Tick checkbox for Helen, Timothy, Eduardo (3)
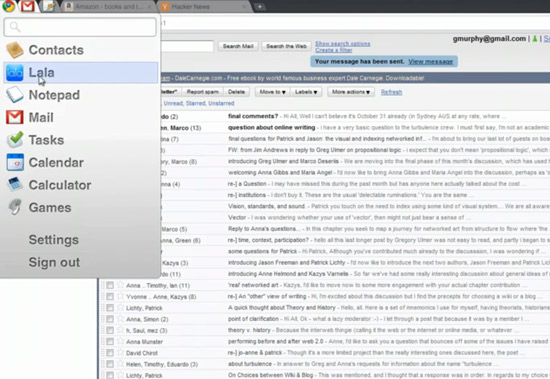This screenshot has width=550, height=379. tap(110, 364)
